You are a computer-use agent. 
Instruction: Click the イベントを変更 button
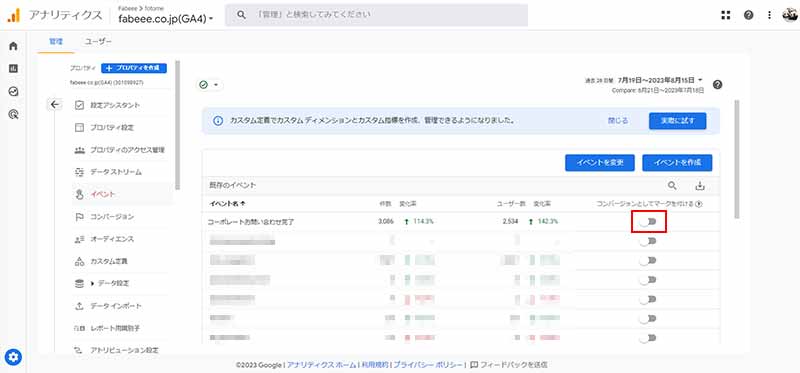599,163
